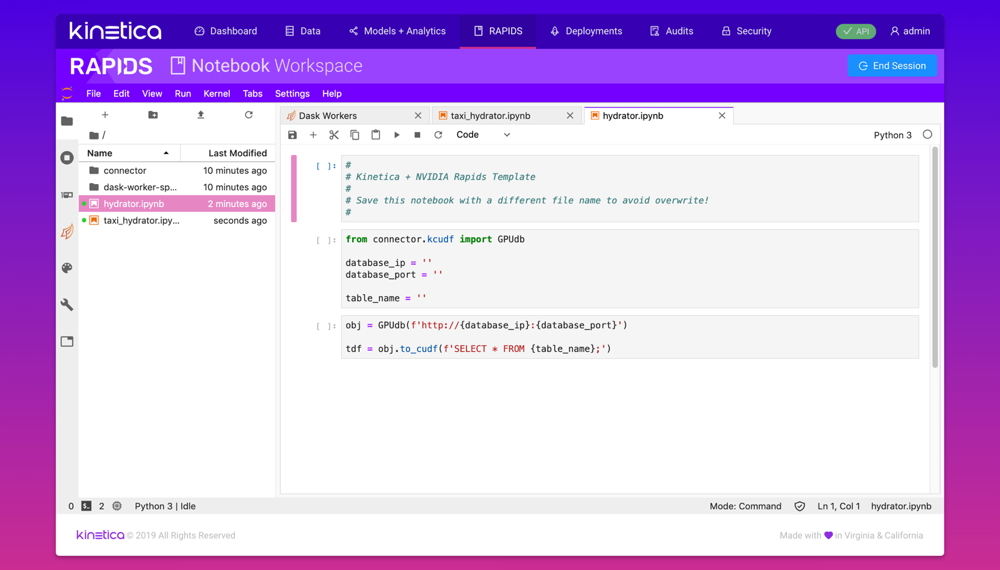The width and height of the screenshot is (1000, 570).
Task: Open the View menu
Action: pos(152,94)
